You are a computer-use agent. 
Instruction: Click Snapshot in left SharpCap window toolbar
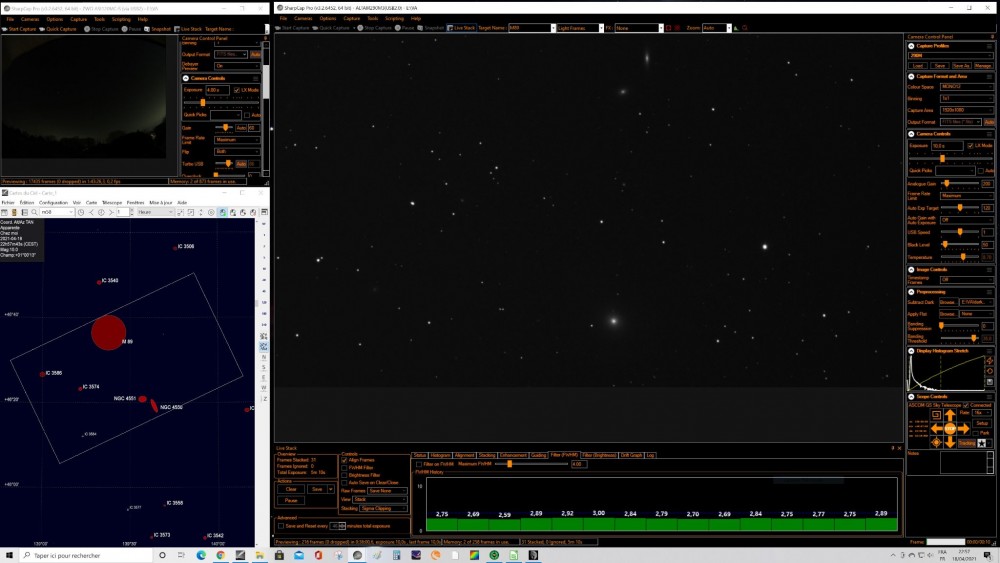pos(157,29)
